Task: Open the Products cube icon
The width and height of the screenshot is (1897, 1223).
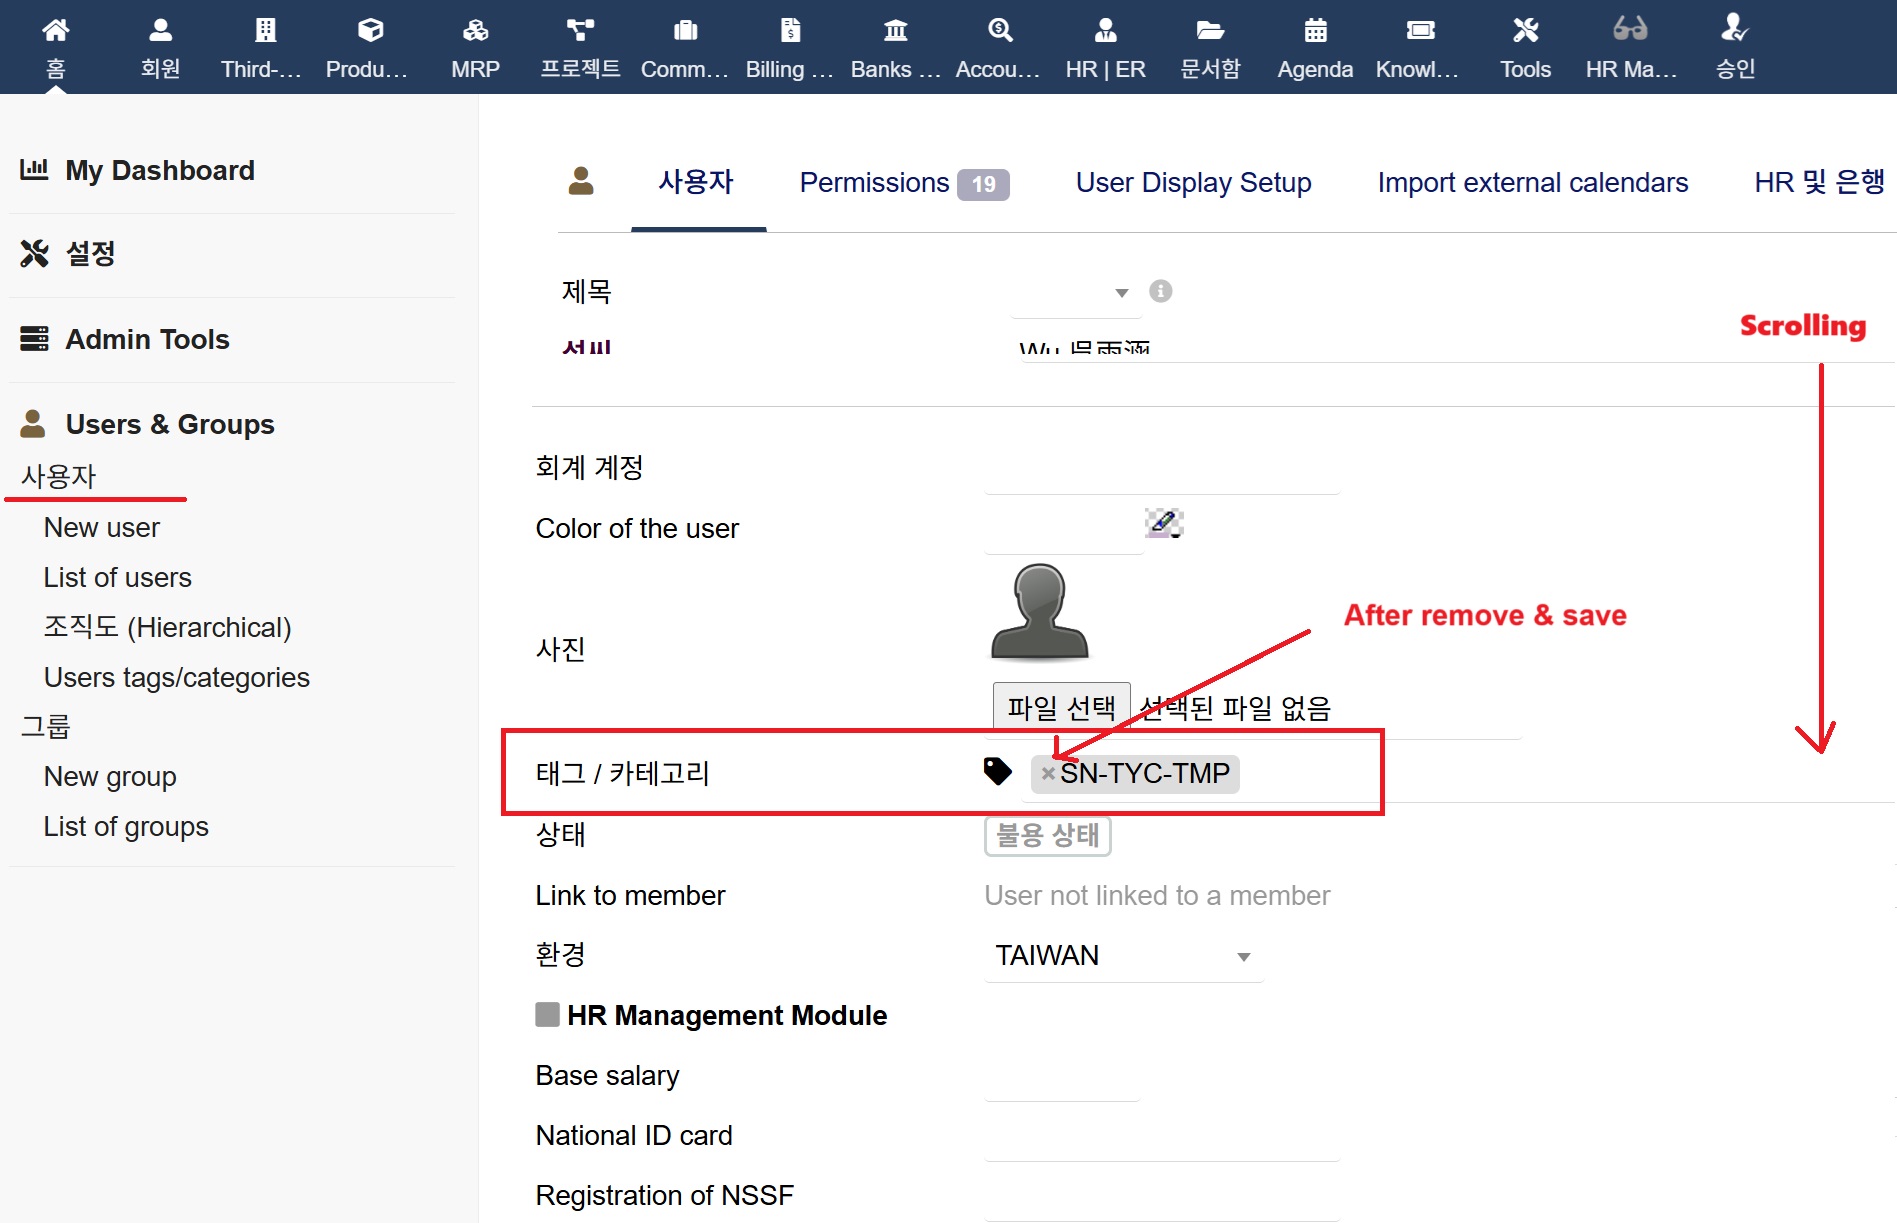Action: [x=370, y=30]
